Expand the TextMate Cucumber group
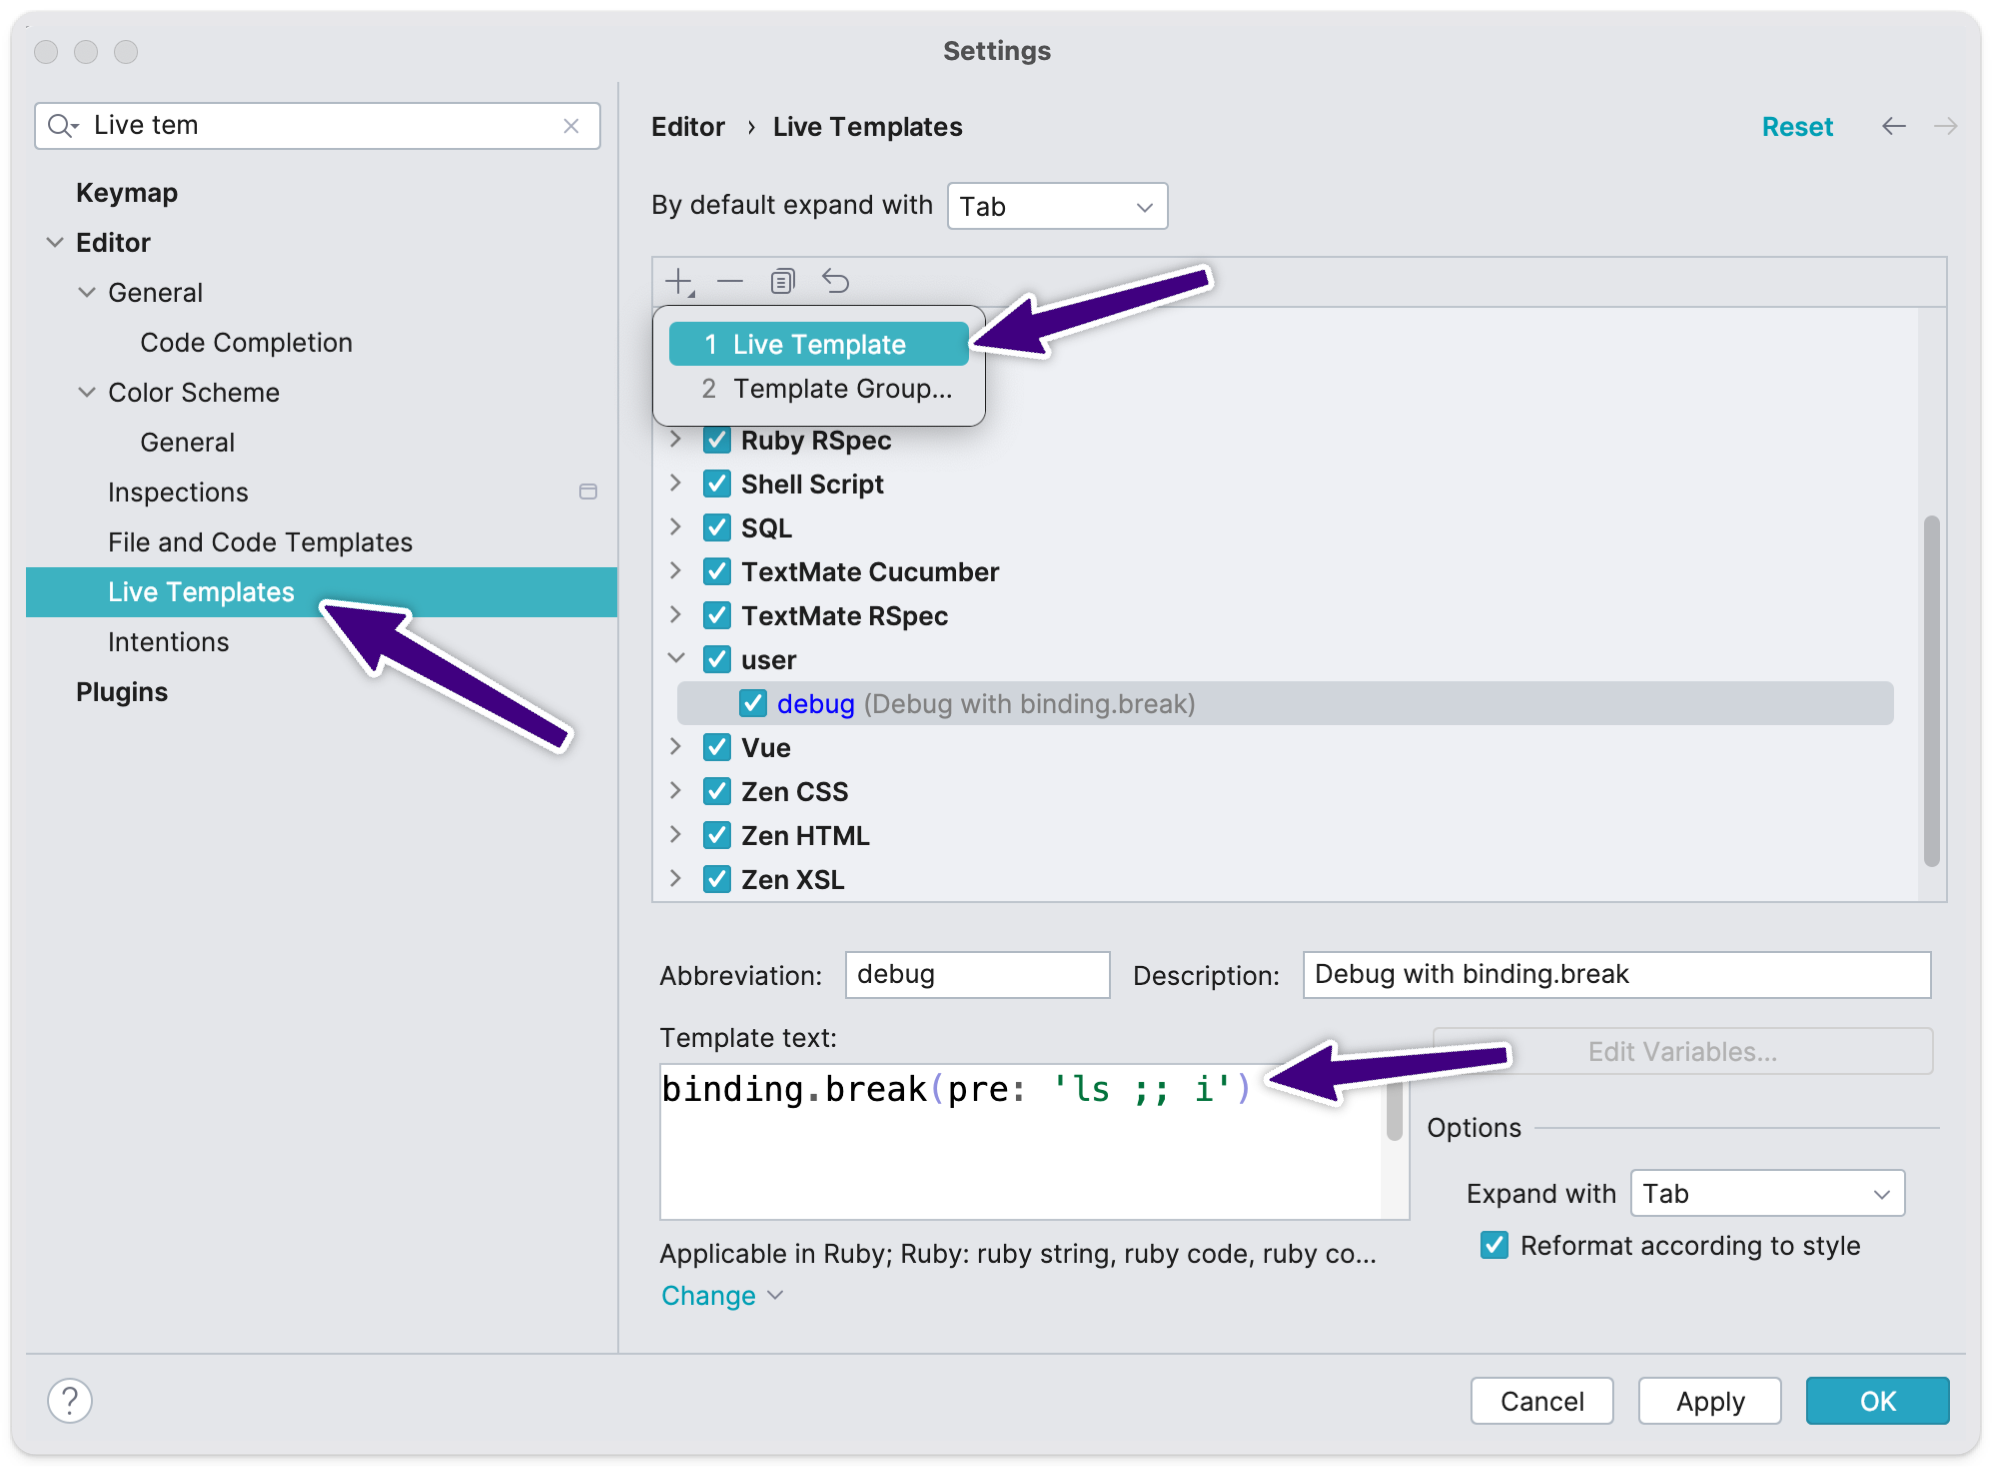 point(676,572)
